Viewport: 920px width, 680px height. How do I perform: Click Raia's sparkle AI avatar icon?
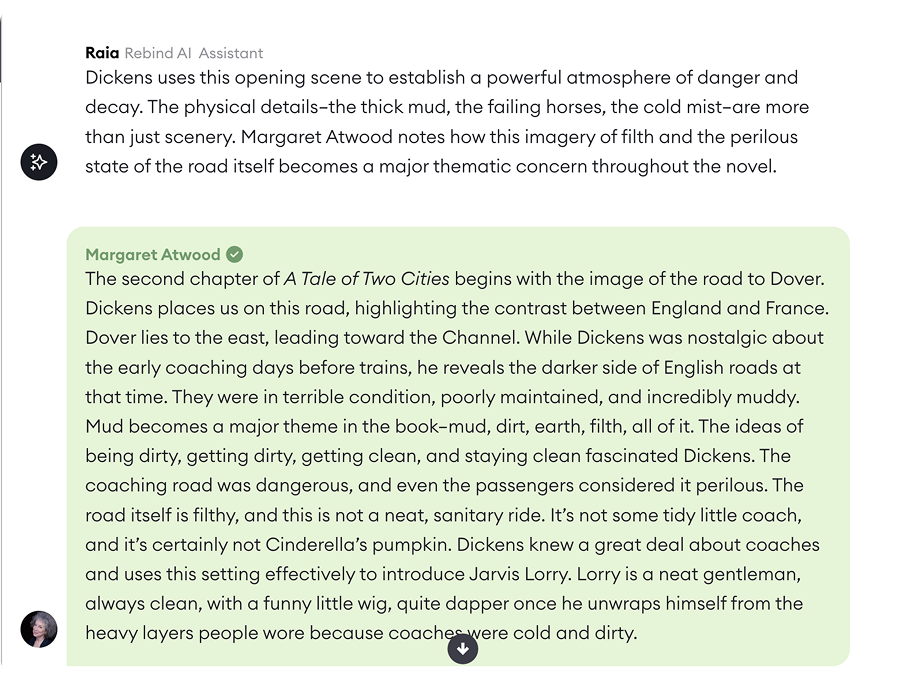click(x=39, y=162)
